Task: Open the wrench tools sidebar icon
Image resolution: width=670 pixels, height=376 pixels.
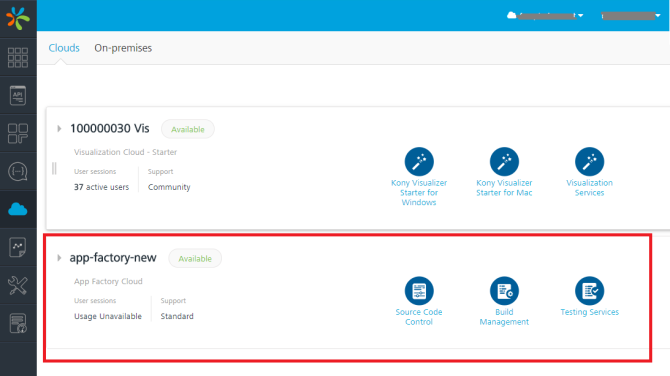Action: (x=18, y=285)
